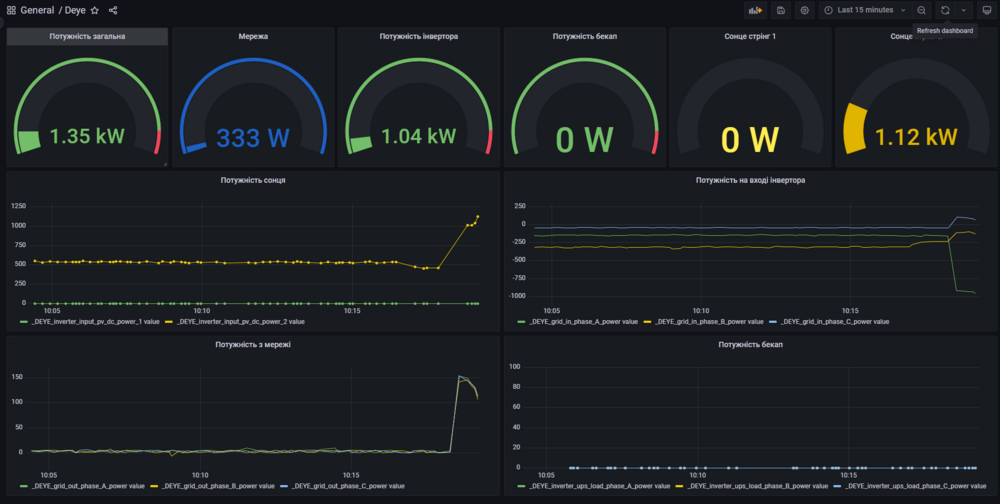Click the dashboards grid icon beside General

11,11
